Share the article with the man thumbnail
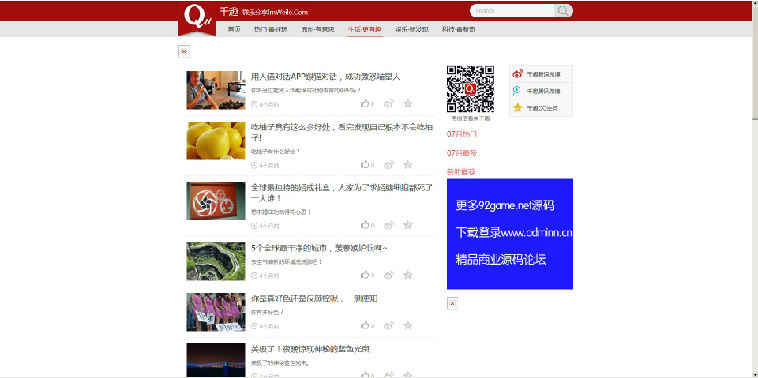758x378 pixels. tap(388, 103)
